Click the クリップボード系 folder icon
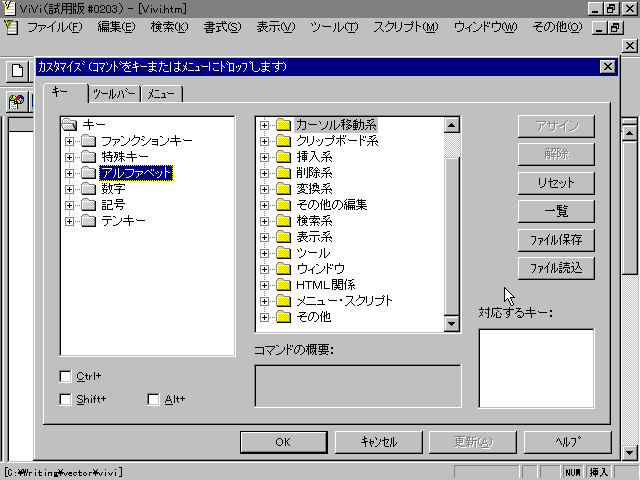The image size is (640, 480). tap(283, 141)
